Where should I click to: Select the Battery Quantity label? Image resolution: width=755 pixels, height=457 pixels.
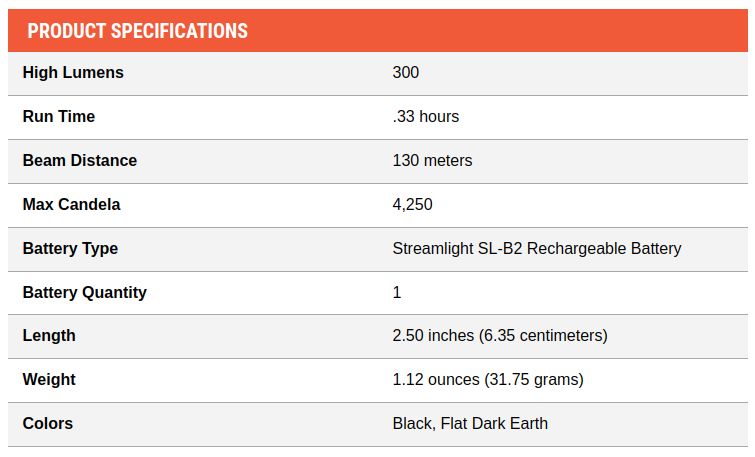pos(85,293)
